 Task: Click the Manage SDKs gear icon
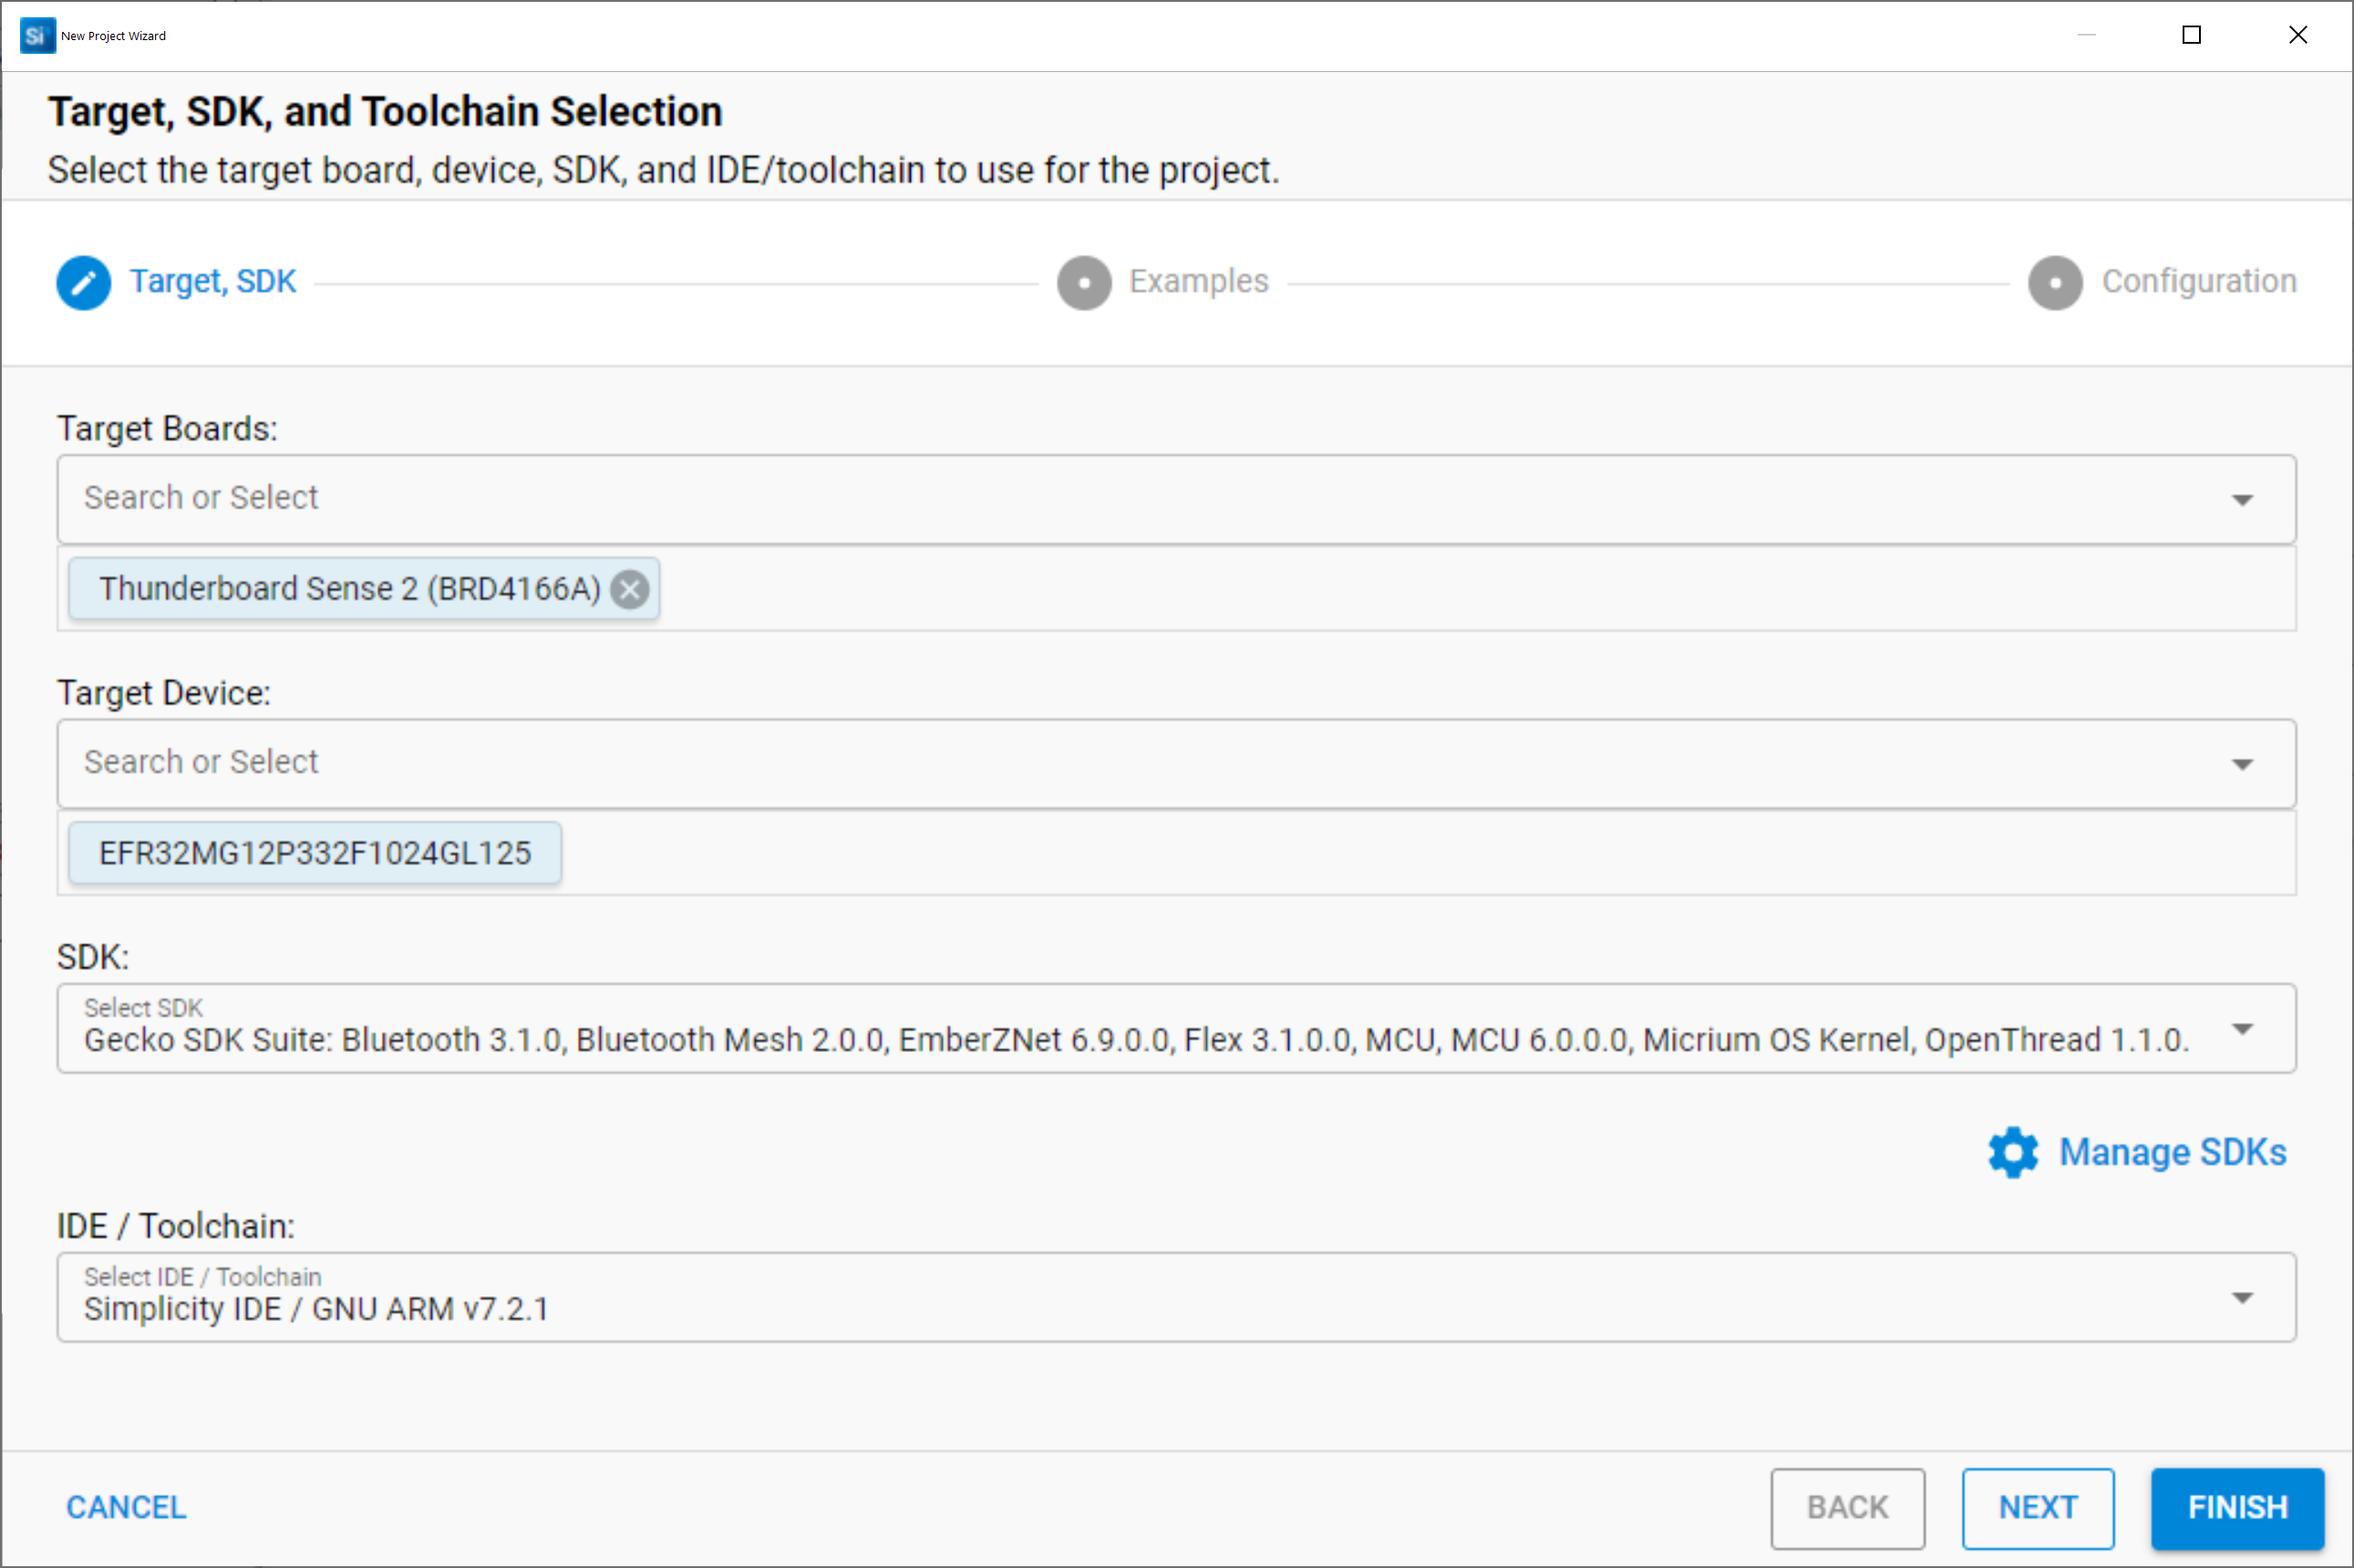tap(2013, 1152)
